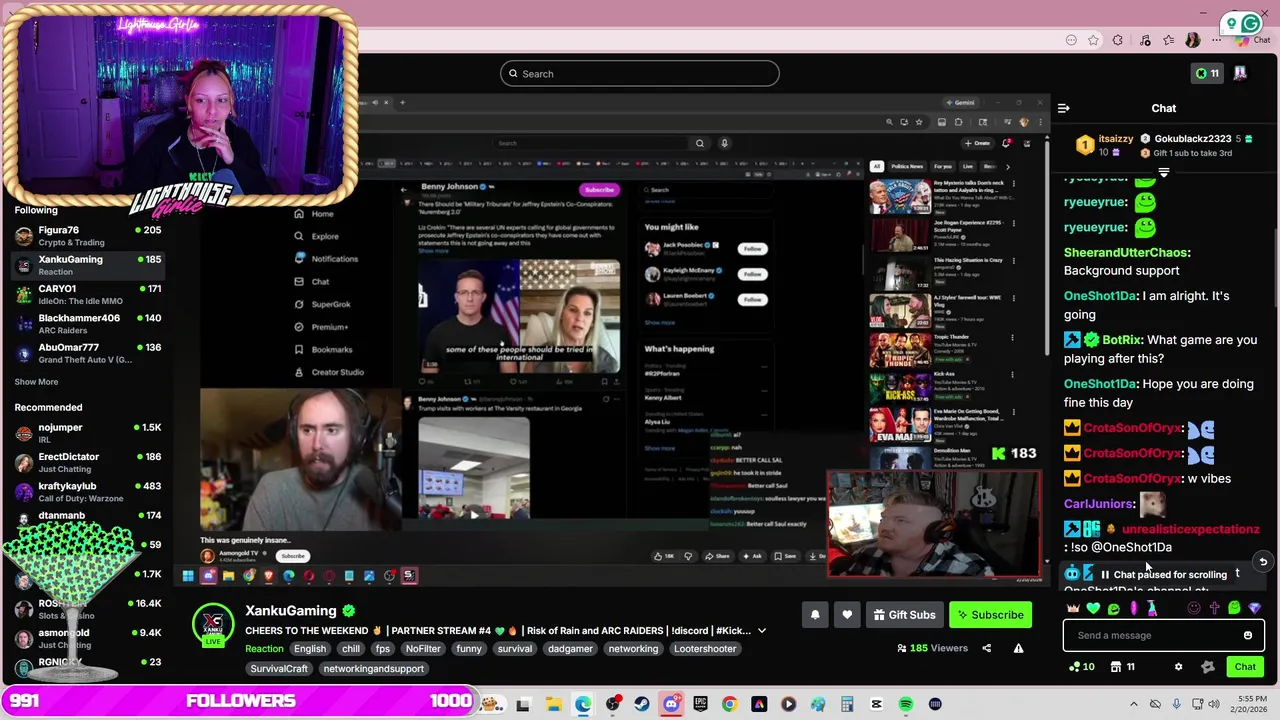
Task: Open Discord from the taskbar
Action: point(671,704)
